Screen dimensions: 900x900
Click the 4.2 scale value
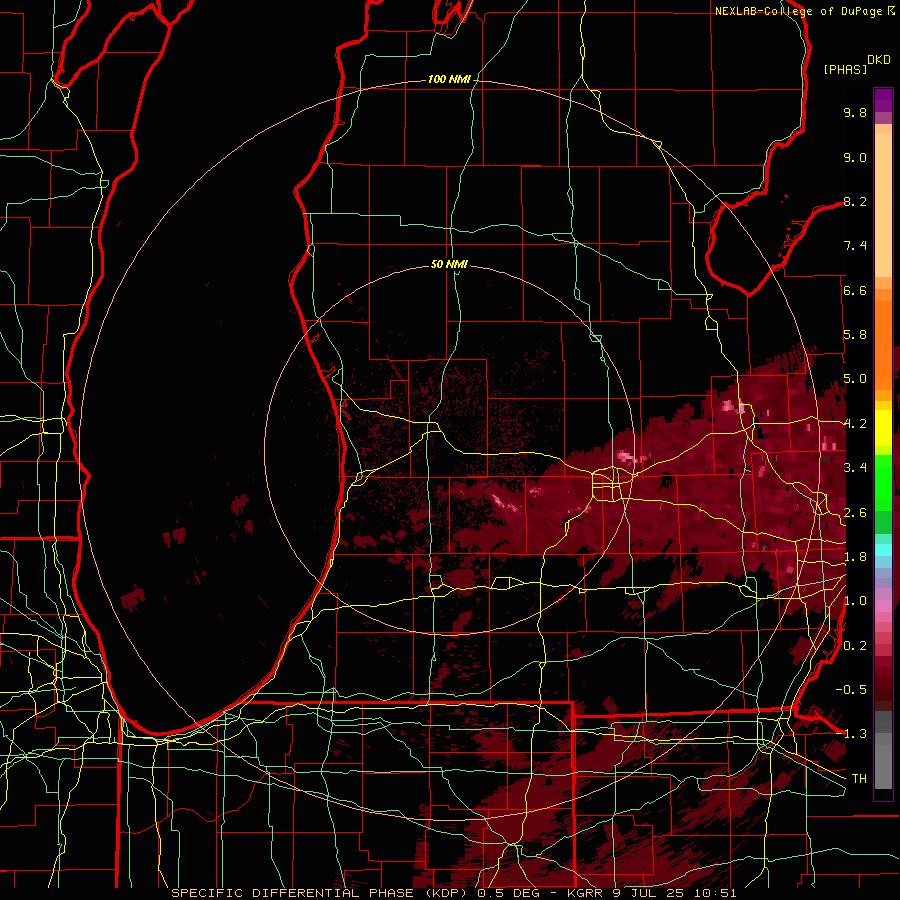click(855, 424)
